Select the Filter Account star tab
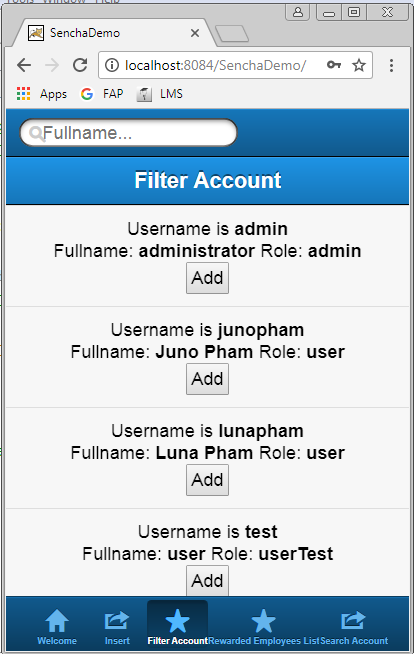 (x=177, y=626)
